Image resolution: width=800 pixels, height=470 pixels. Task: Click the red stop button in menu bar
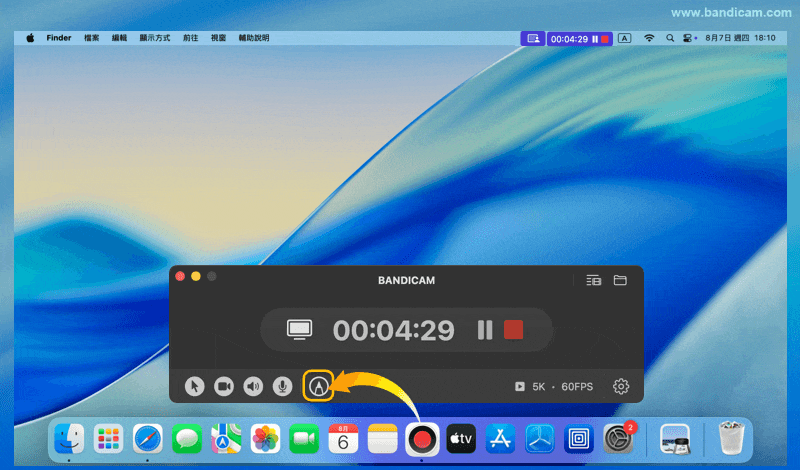(605, 38)
